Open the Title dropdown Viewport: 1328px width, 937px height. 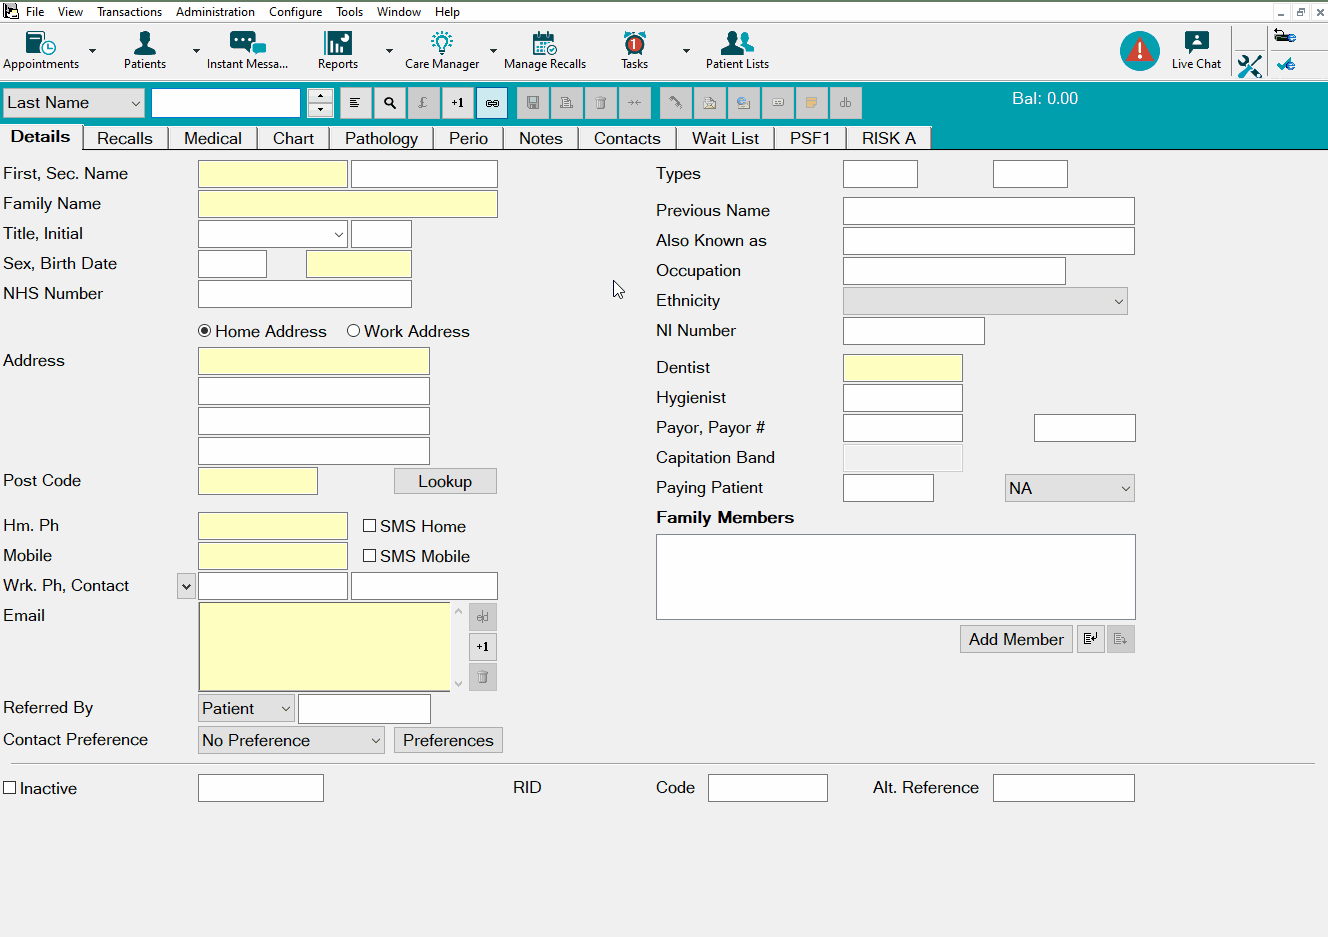point(273,234)
